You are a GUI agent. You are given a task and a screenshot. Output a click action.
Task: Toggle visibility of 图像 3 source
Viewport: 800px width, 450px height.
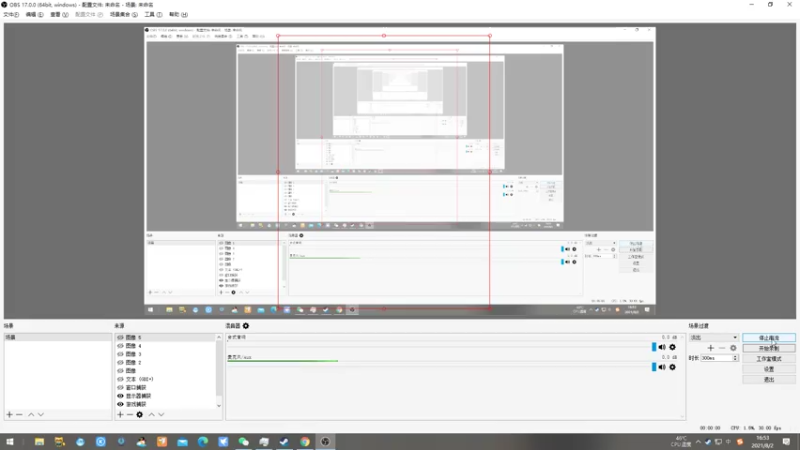pyautogui.click(x=120, y=354)
